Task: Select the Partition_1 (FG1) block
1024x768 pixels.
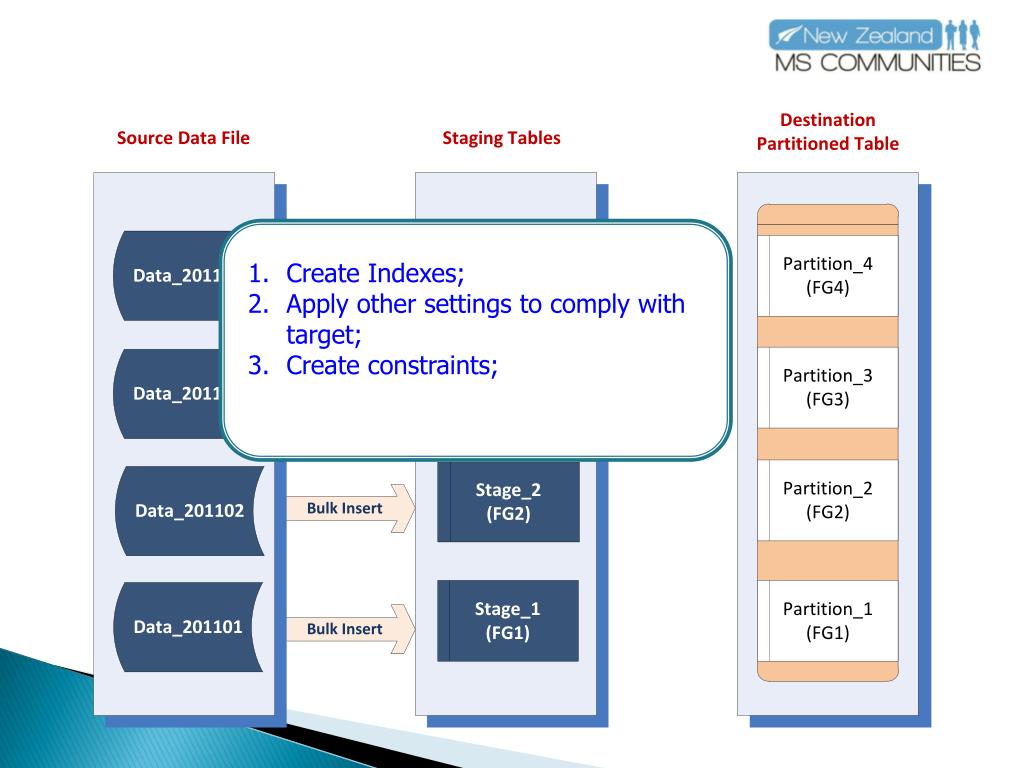Action: pos(827,620)
